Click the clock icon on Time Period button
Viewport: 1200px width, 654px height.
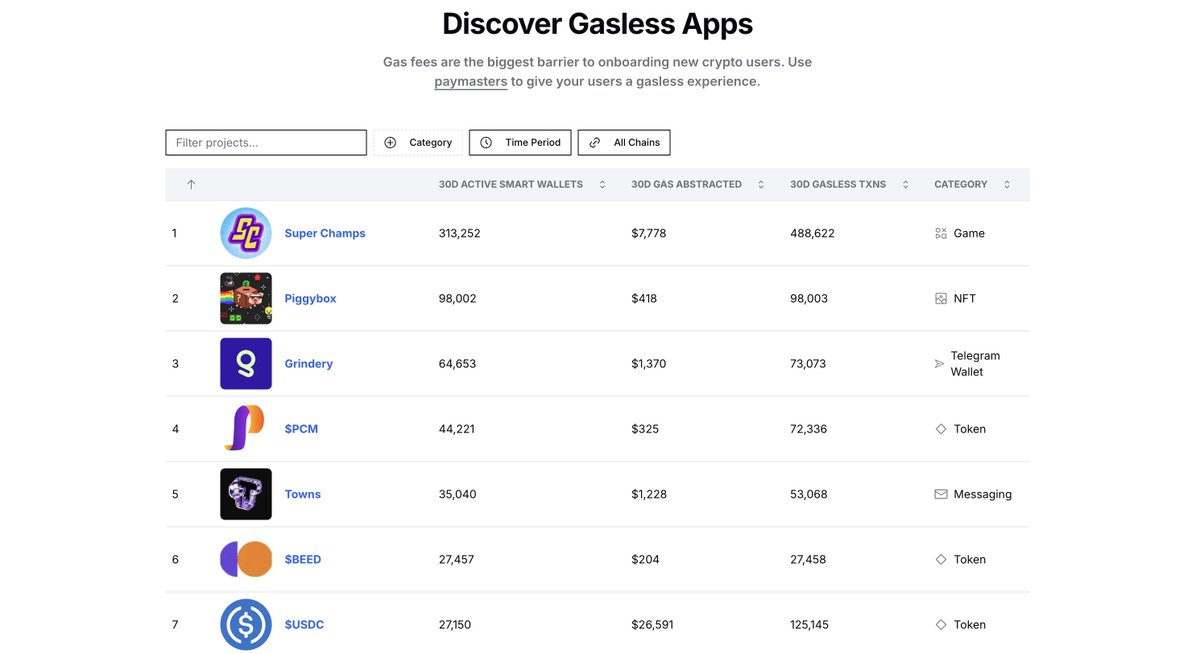(x=486, y=143)
